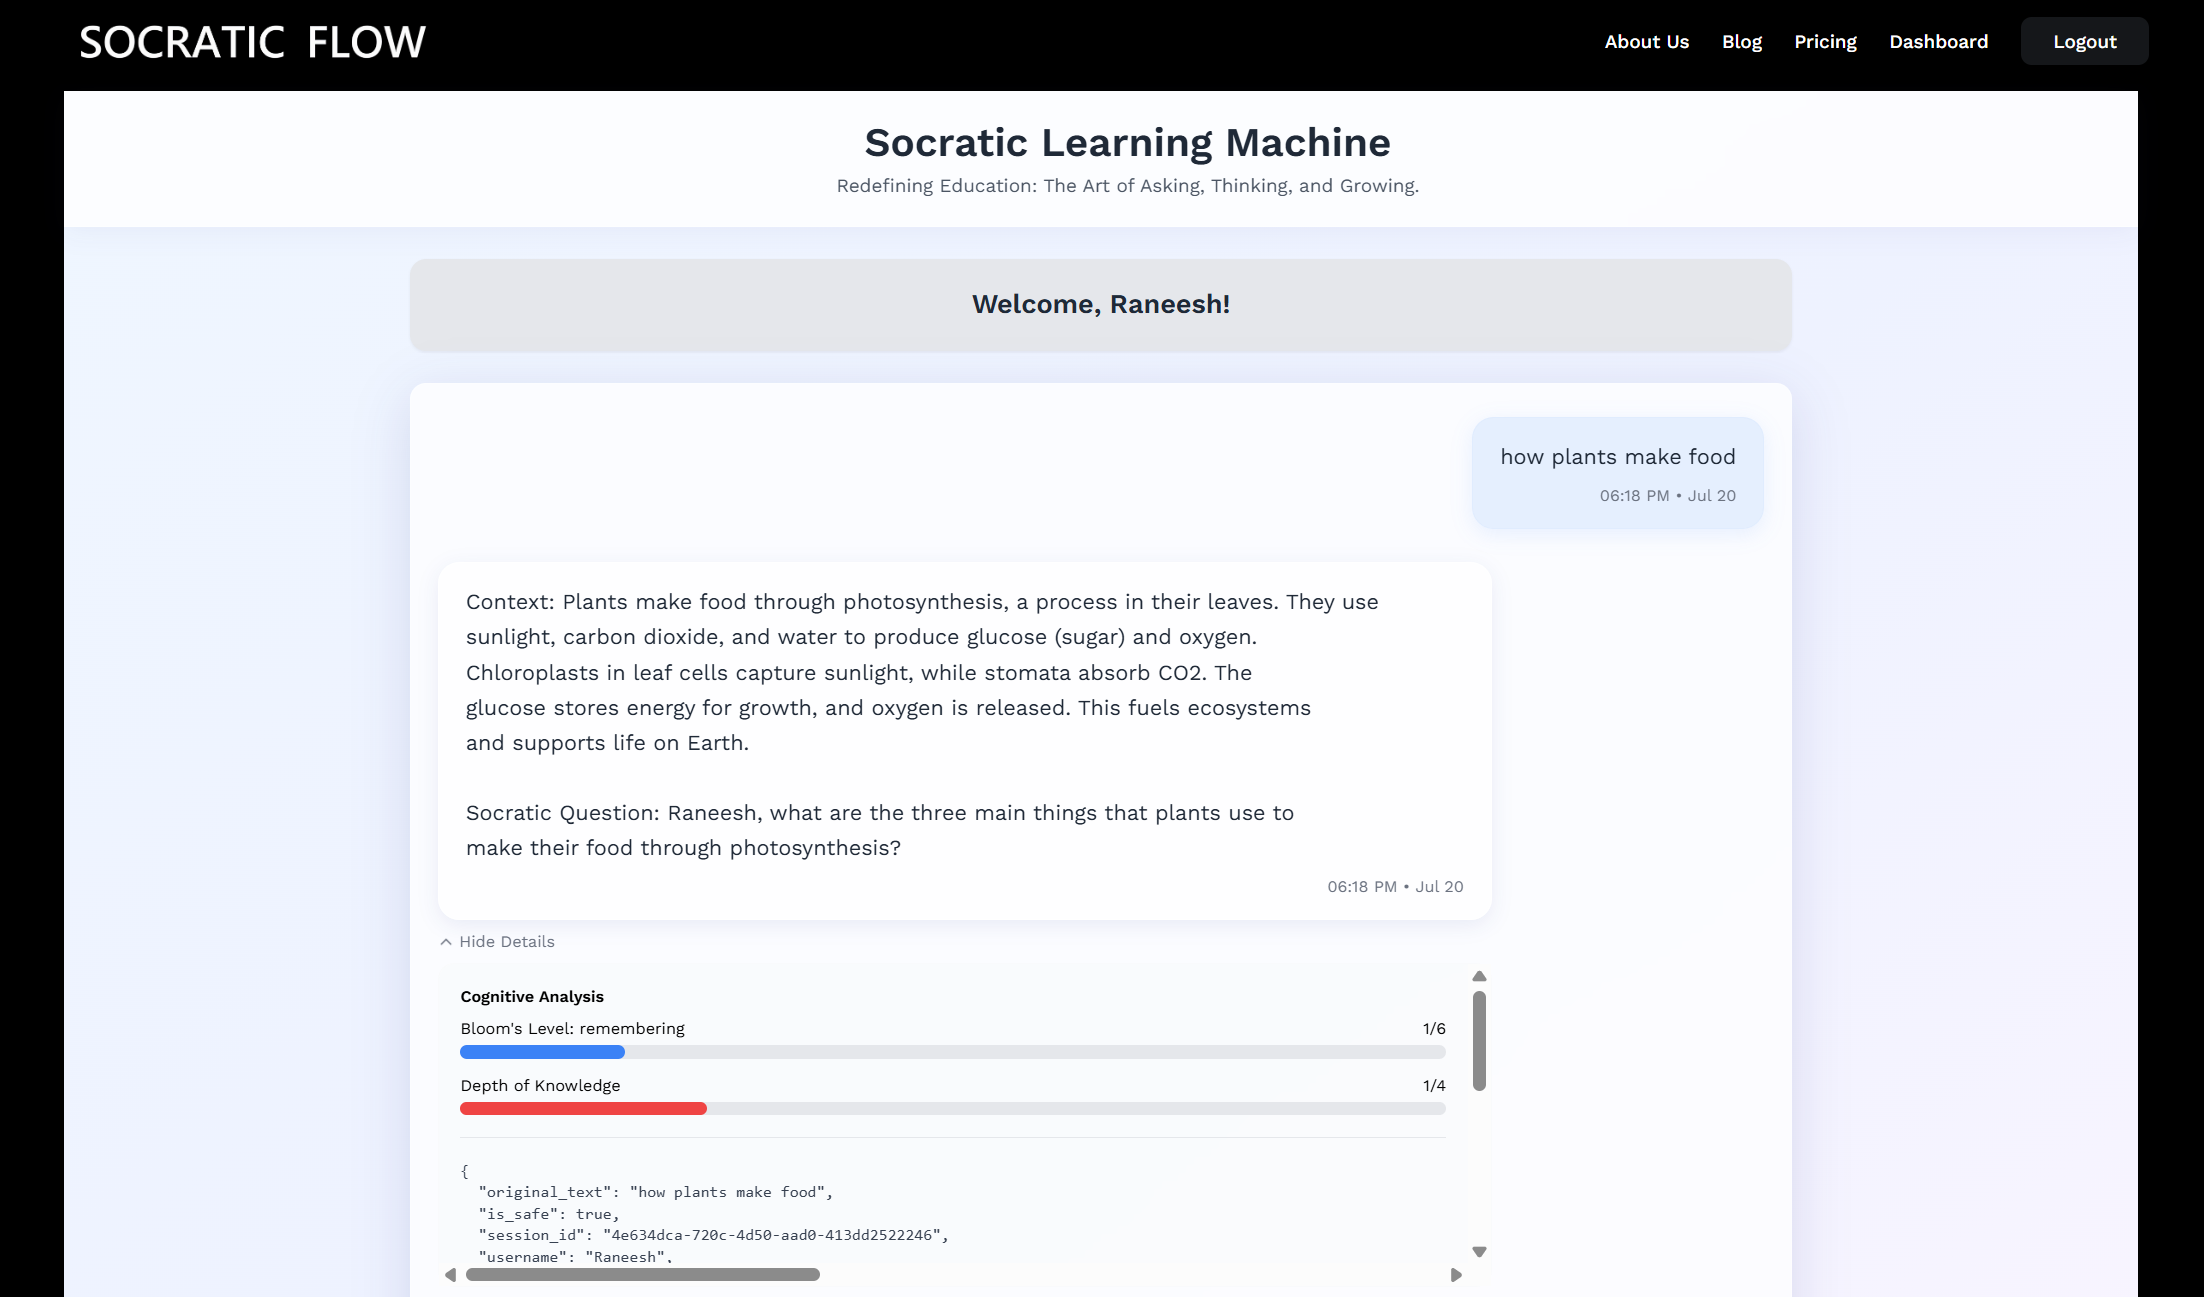Image resolution: width=2204 pixels, height=1297 pixels.
Task: Click the '1/6' Bloom's score value
Action: tap(1434, 1029)
